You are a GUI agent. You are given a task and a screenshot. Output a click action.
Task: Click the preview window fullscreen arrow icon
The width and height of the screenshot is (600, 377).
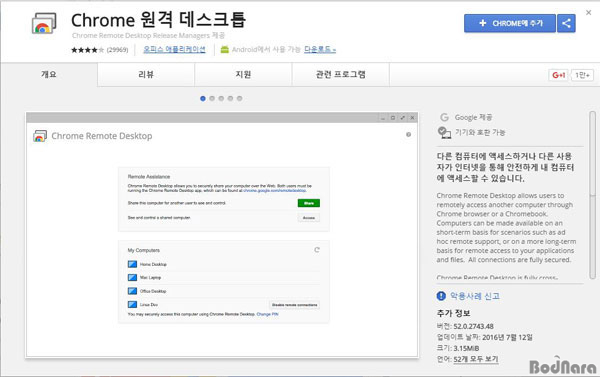point(403,118)
